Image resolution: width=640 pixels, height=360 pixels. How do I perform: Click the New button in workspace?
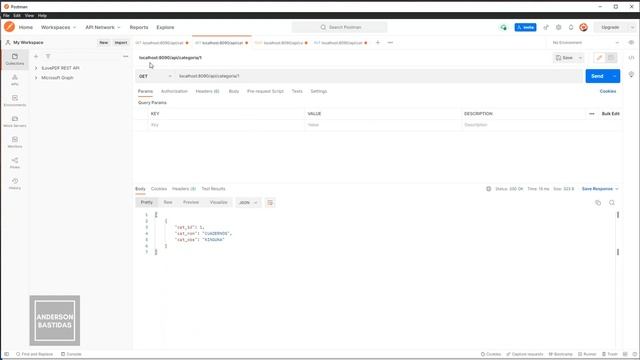coord(104,42)
